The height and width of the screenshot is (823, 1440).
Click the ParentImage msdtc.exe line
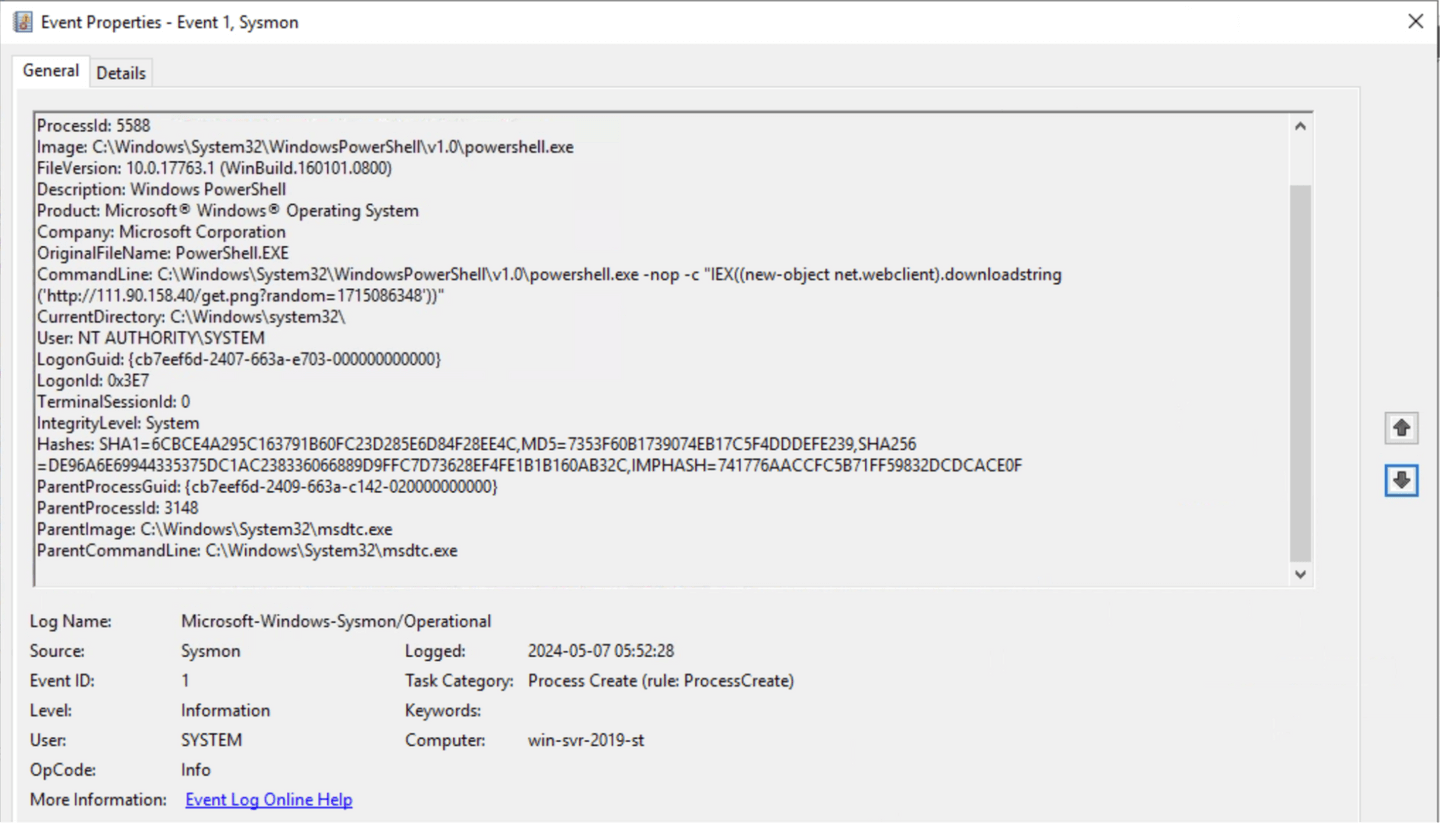click(x=215, y=529)
